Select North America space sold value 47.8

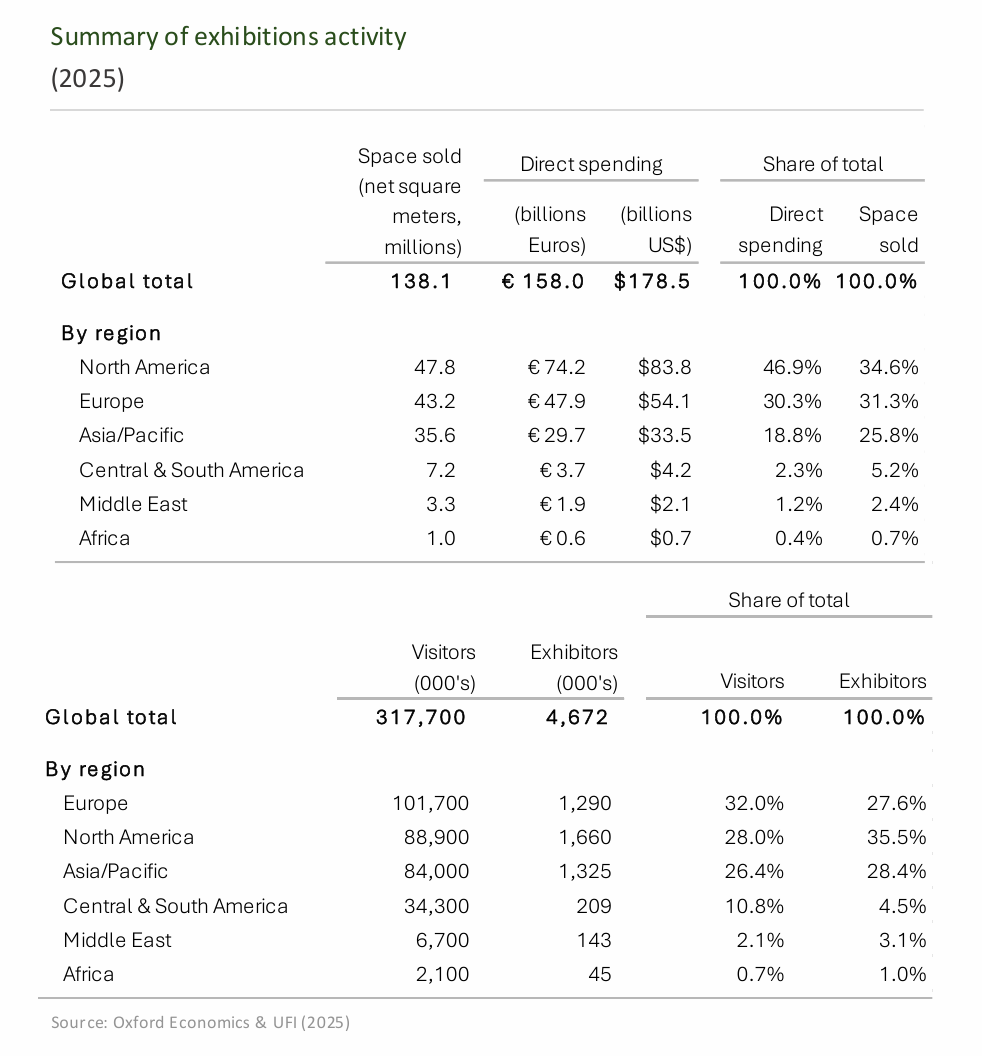click(434, 367)
